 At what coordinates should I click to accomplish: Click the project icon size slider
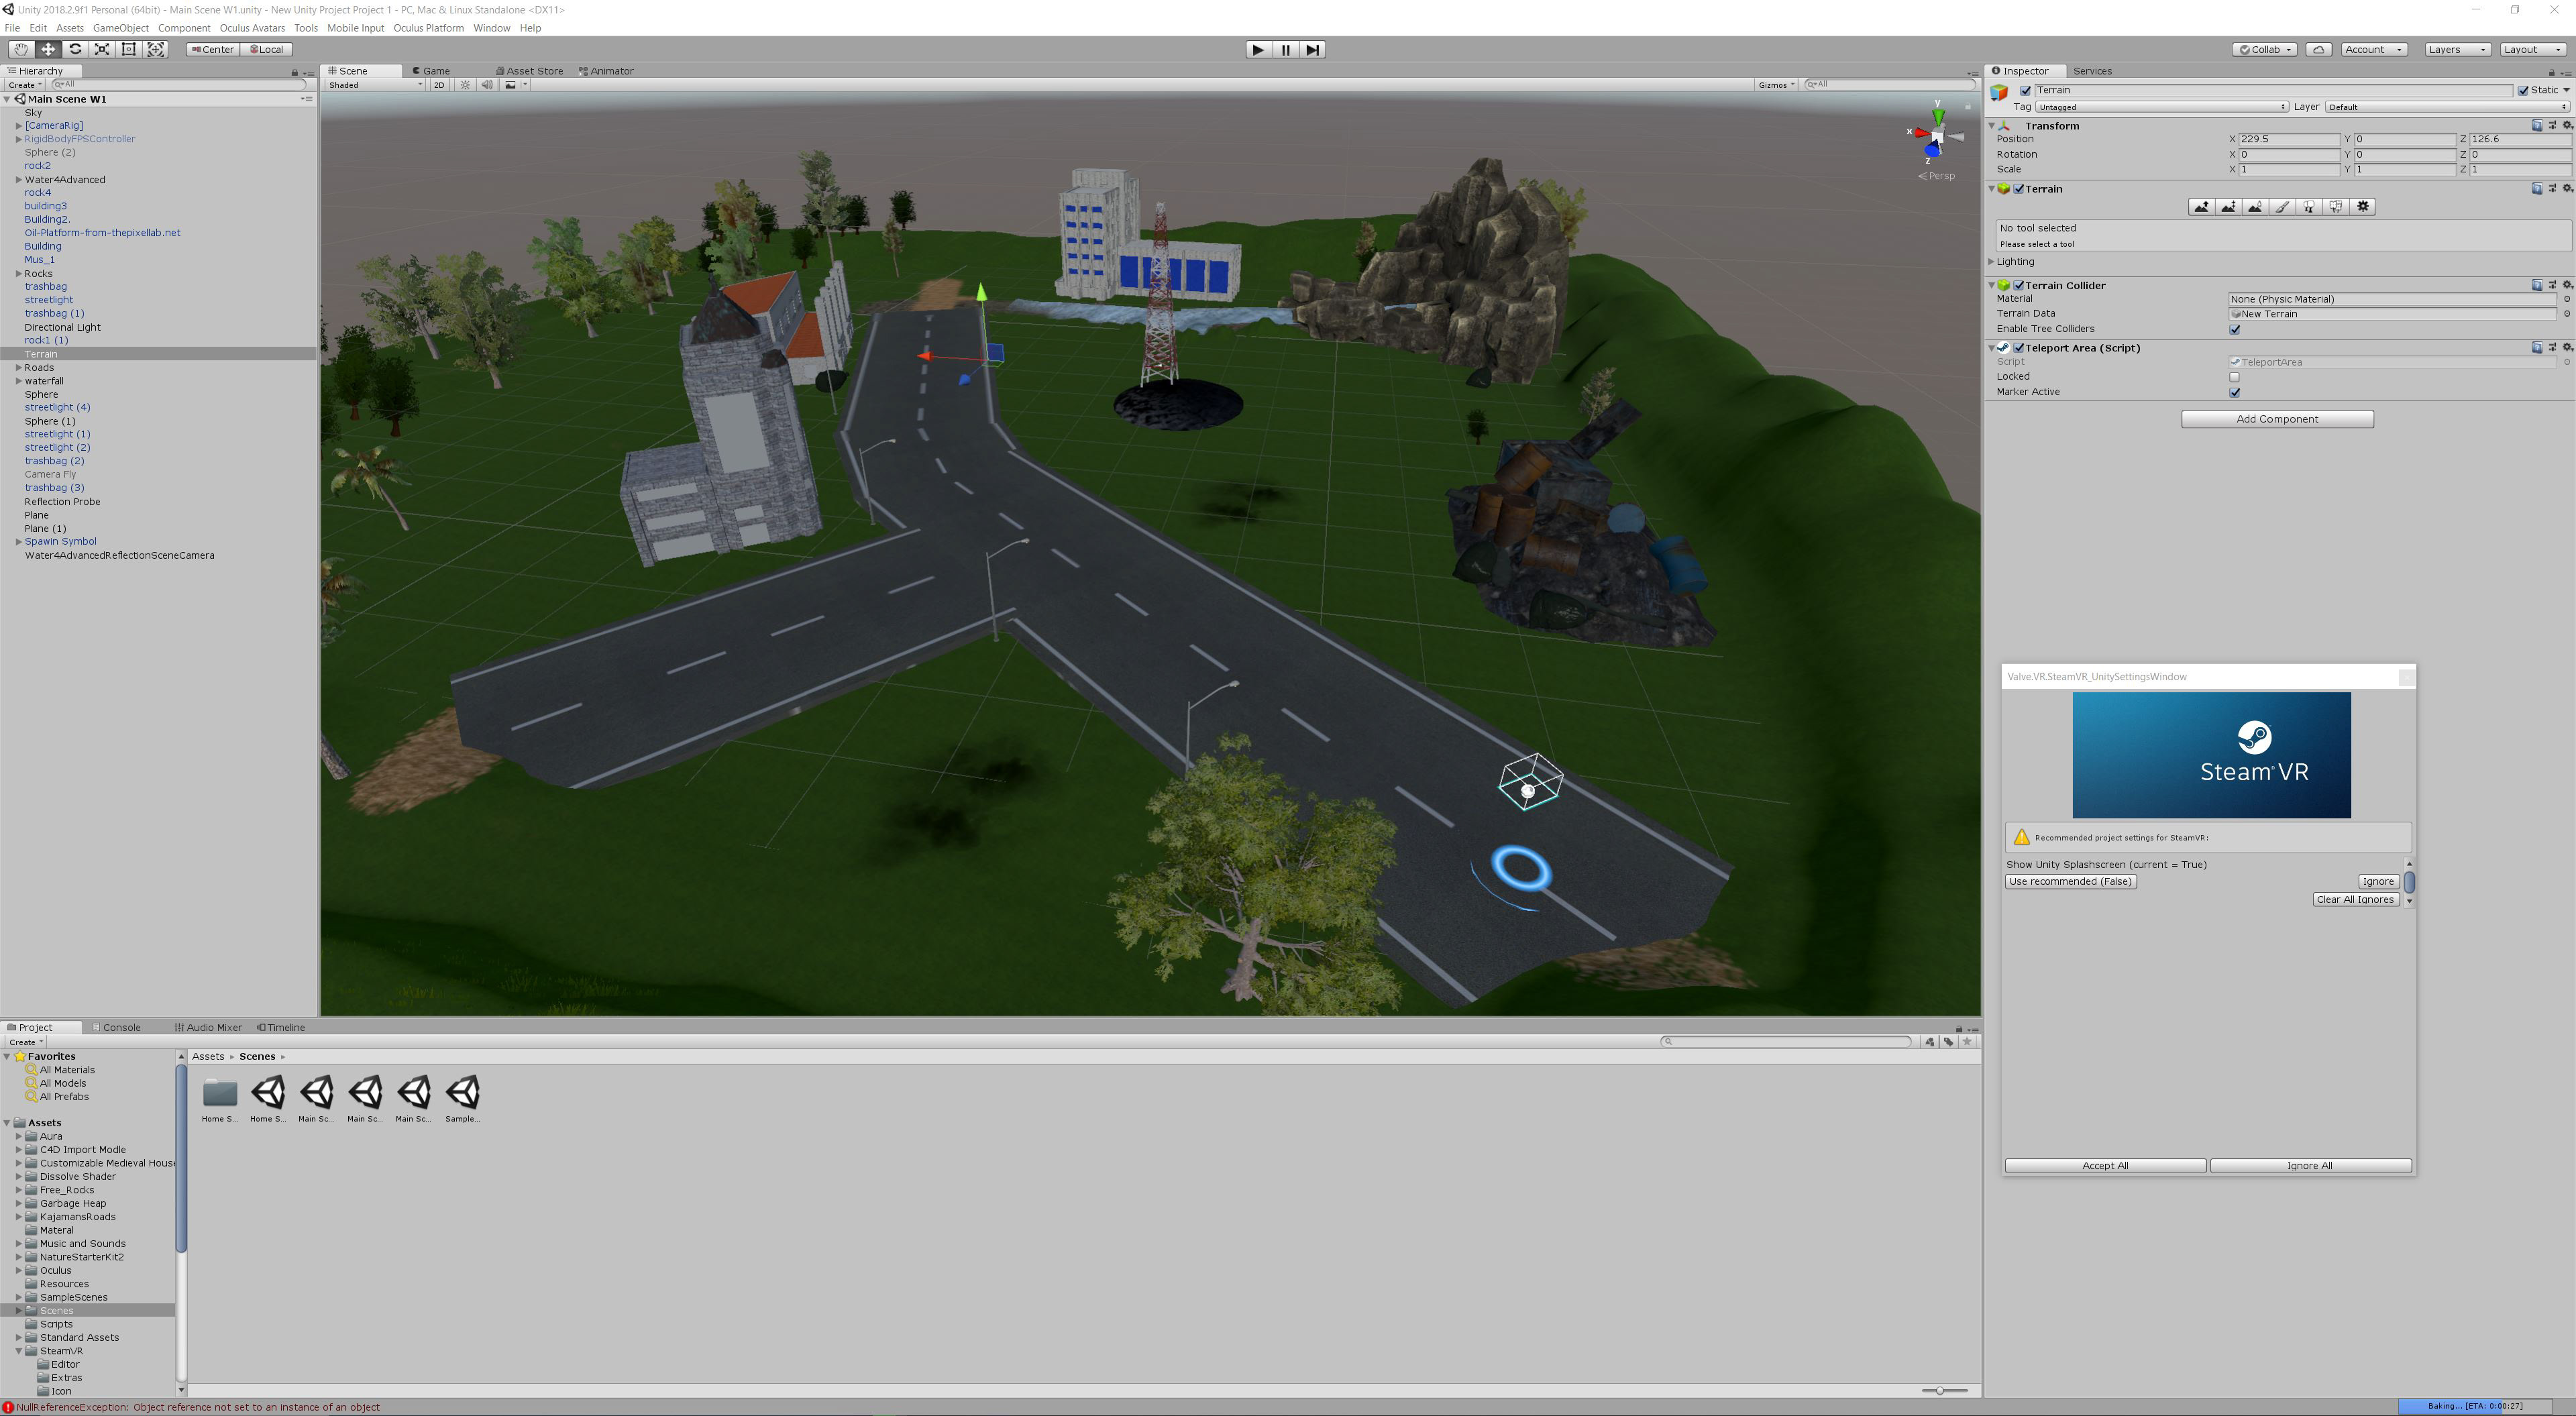(x=1940, y=1391)
